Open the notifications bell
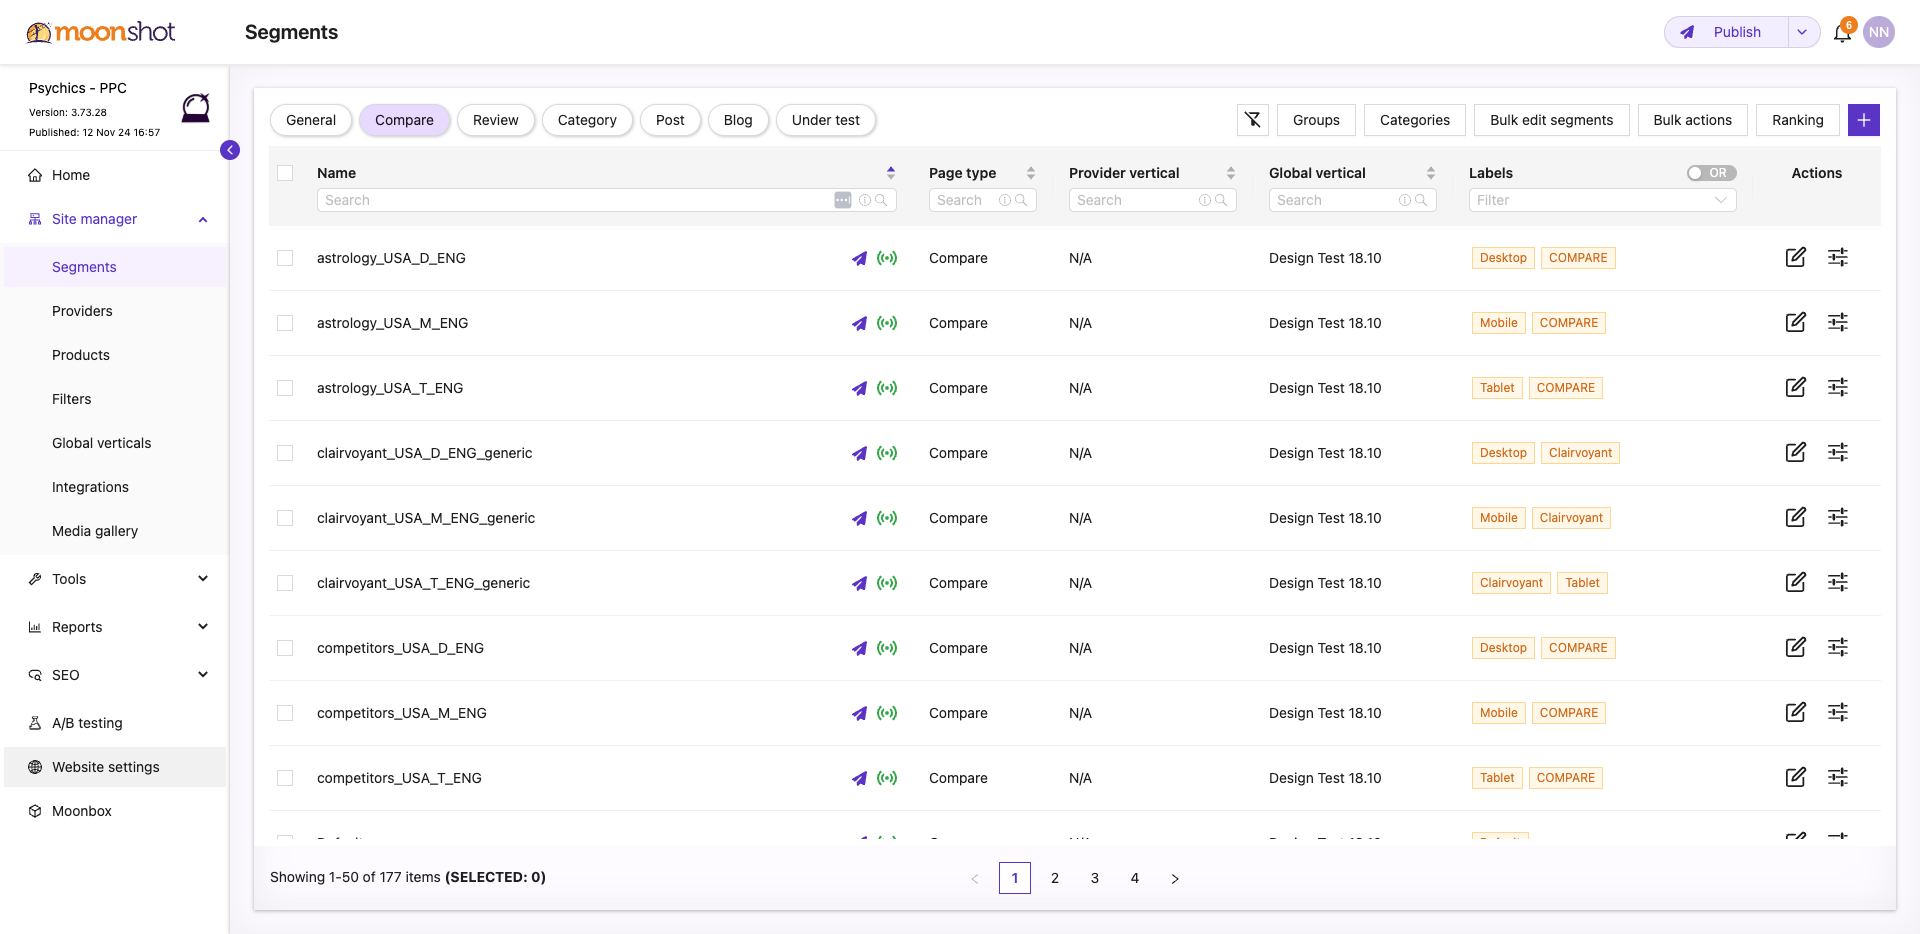This screenshot has height=934, width=1920. [1842, 33]
